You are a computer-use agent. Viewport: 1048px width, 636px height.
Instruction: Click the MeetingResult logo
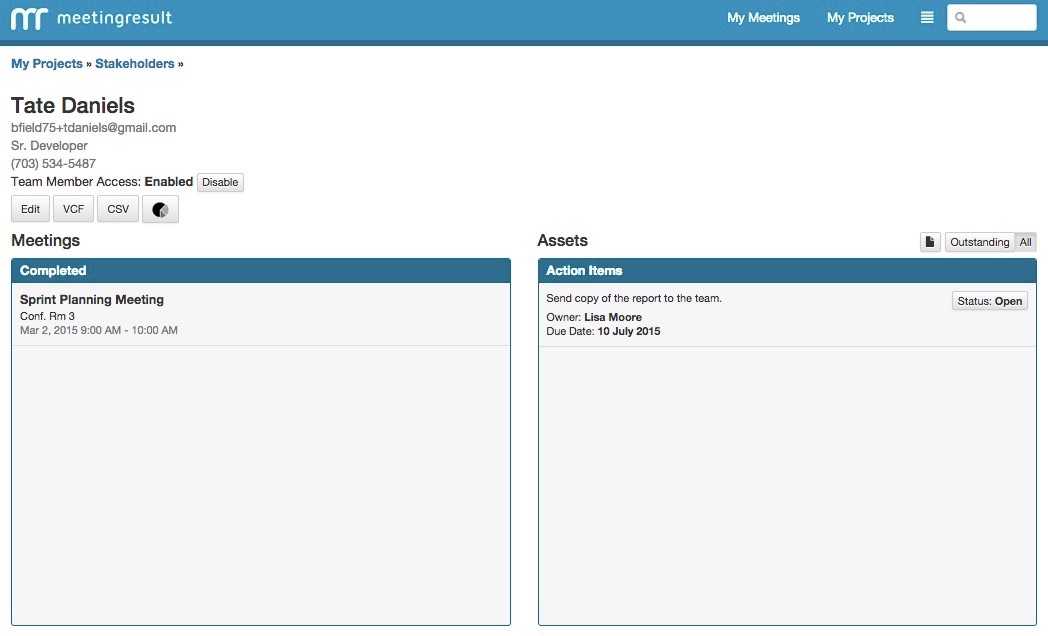point(91,18)
